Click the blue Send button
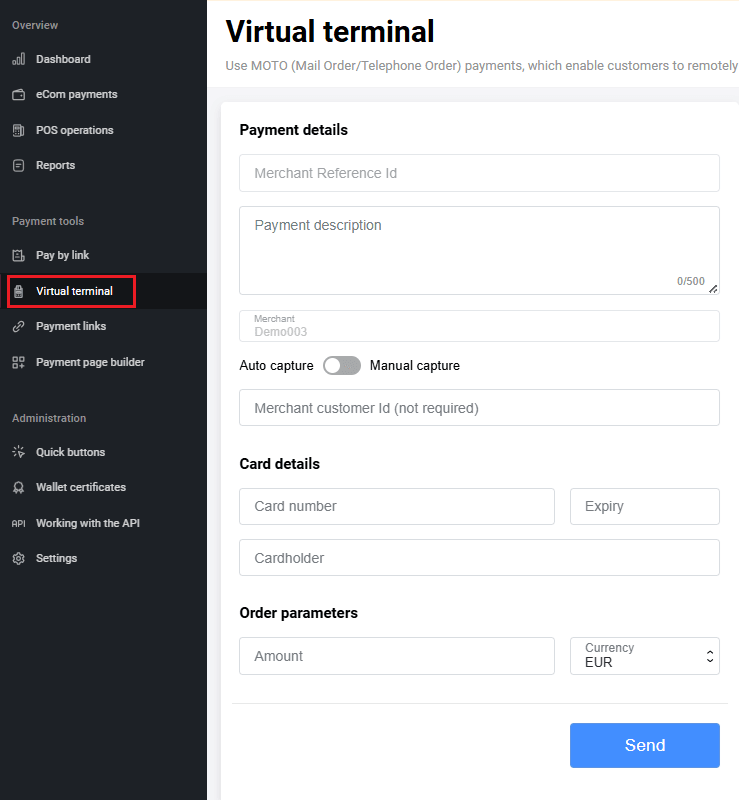Image resolution: width=739 pixels, height=800 pixels. (644, 745)
